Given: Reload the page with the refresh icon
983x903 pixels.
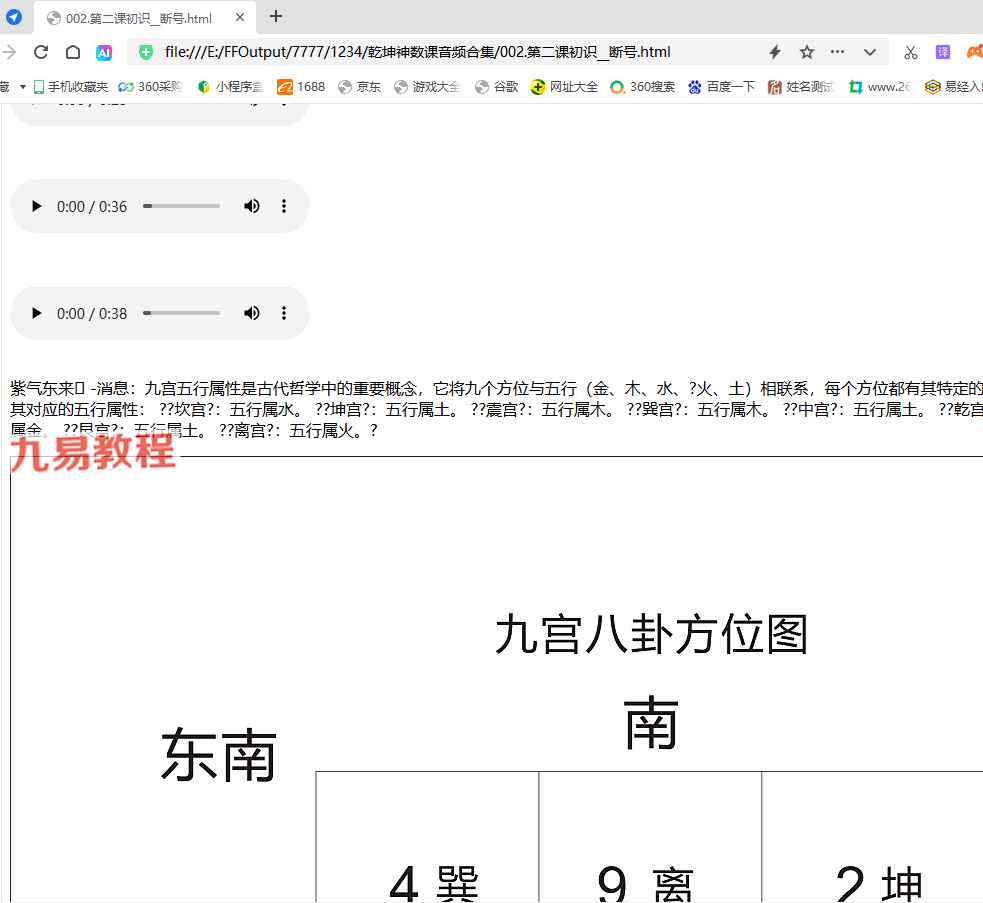Looking at the screenshot, I should pos(41,52).
